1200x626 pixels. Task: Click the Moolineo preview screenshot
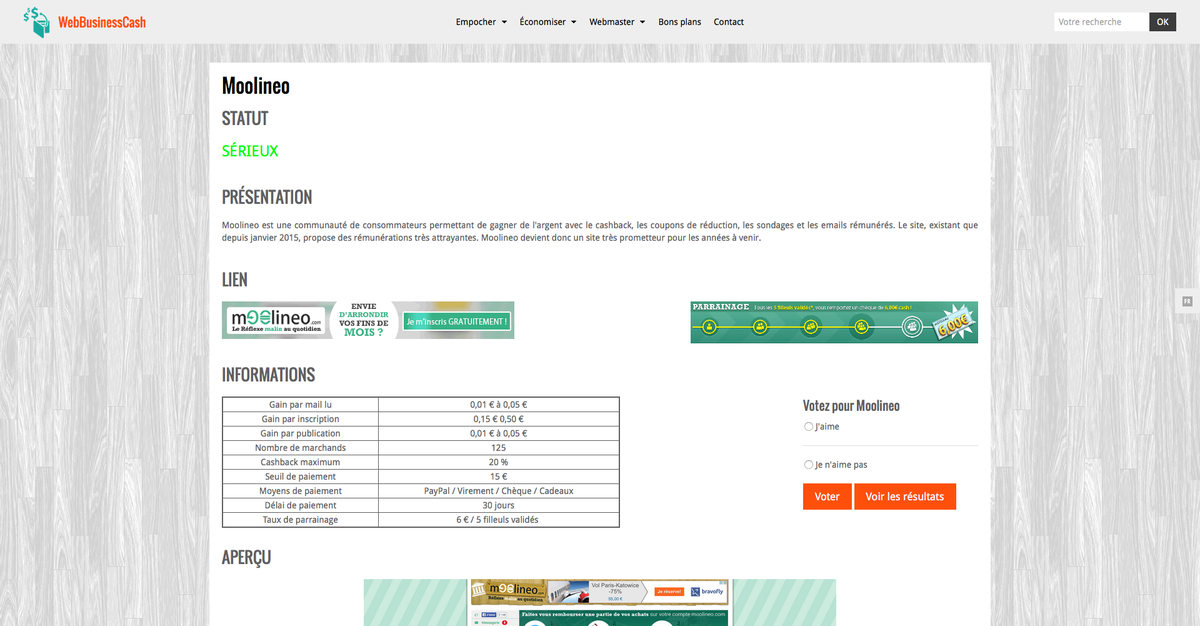click(x=600, y=602)
